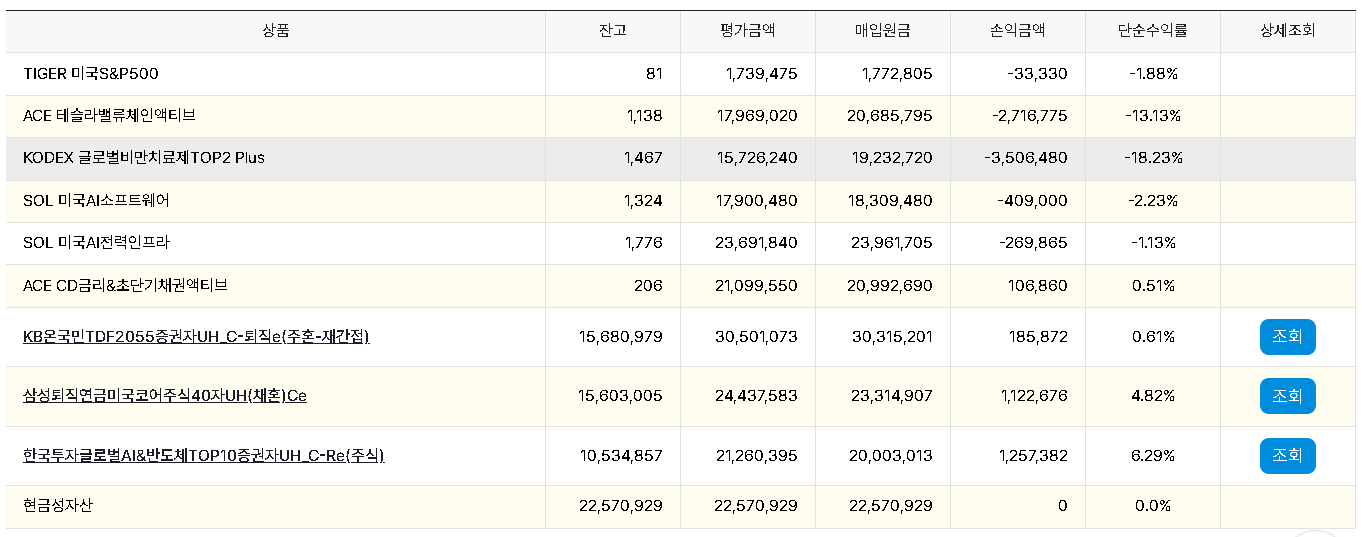
Task: Select ACE CD금리&초단기채권액티브 product name
Action: click(x=125, y=286)
